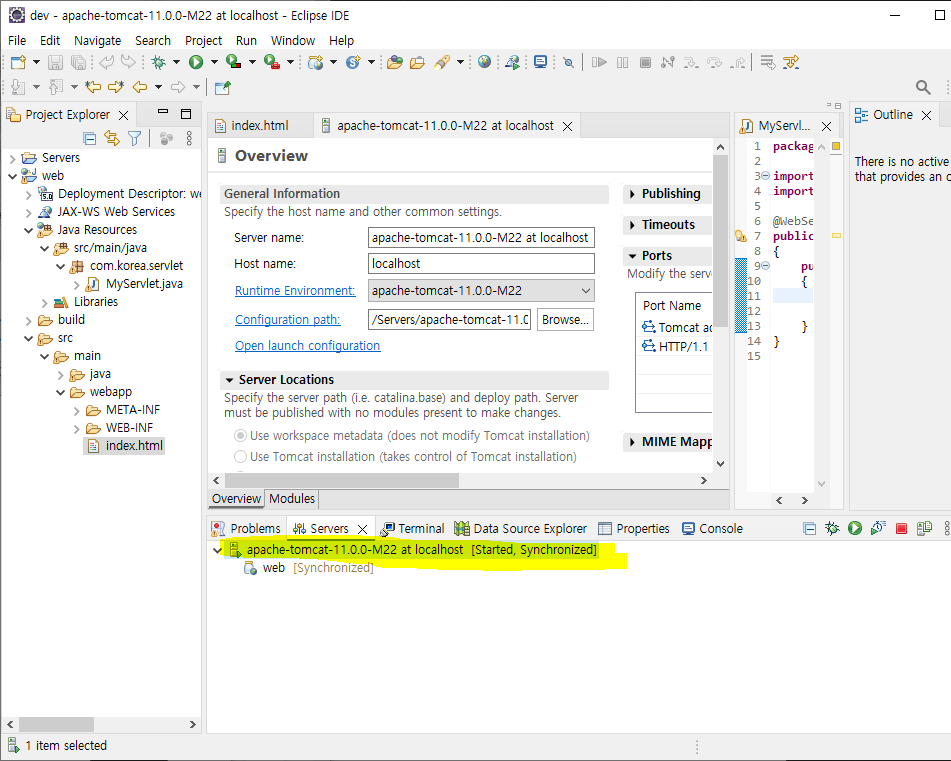
Task: Close the apache-tomcat editor tab
Action: tap(567, 126)
